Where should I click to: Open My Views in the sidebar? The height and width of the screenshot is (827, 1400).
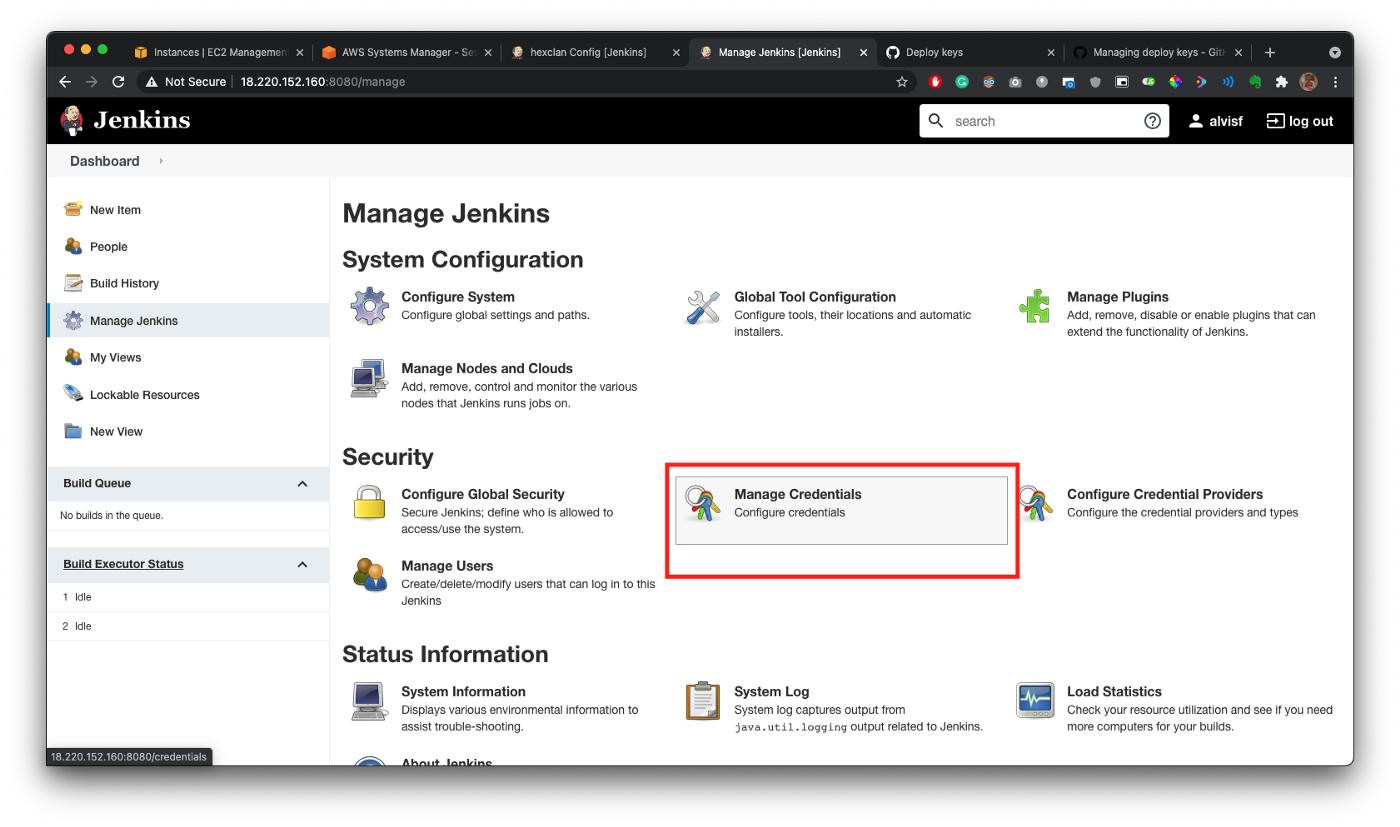tap(116, 357)
